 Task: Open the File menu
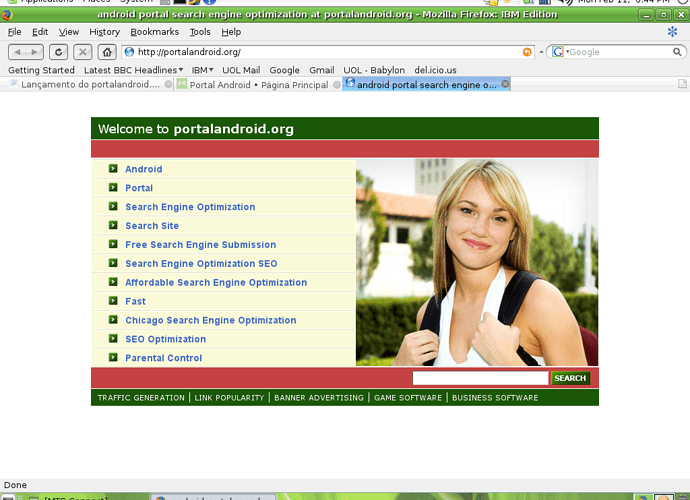coord(15,32)
